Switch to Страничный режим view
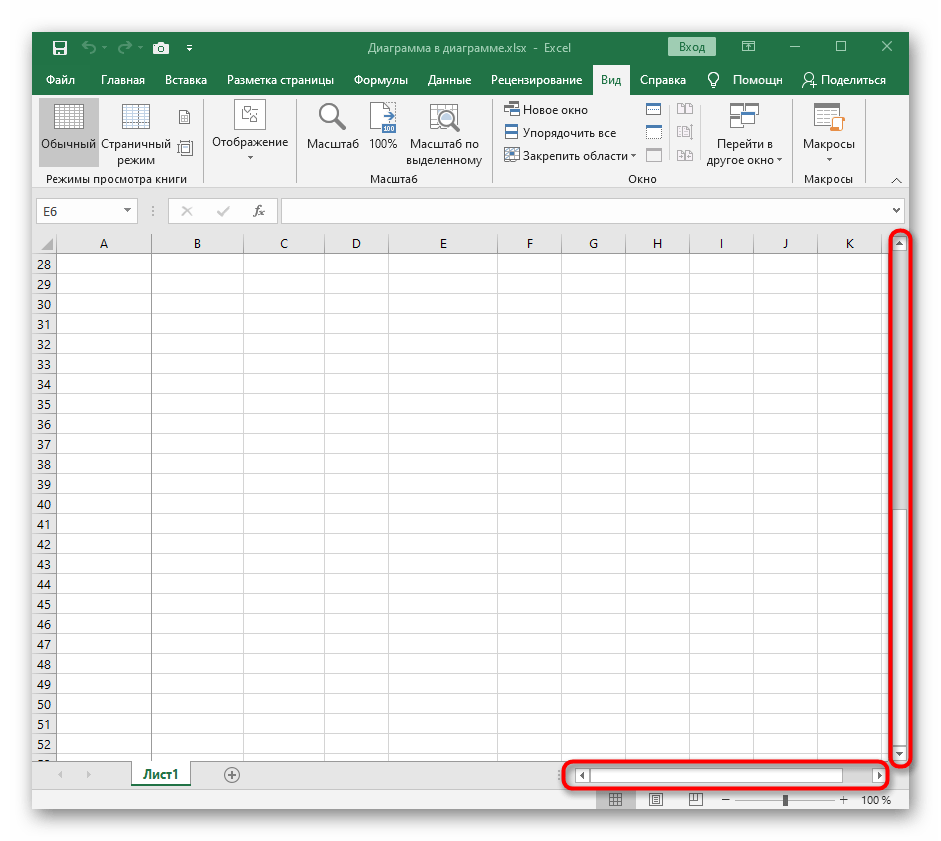This screenshot has height=841, width=941. [136, 135]
